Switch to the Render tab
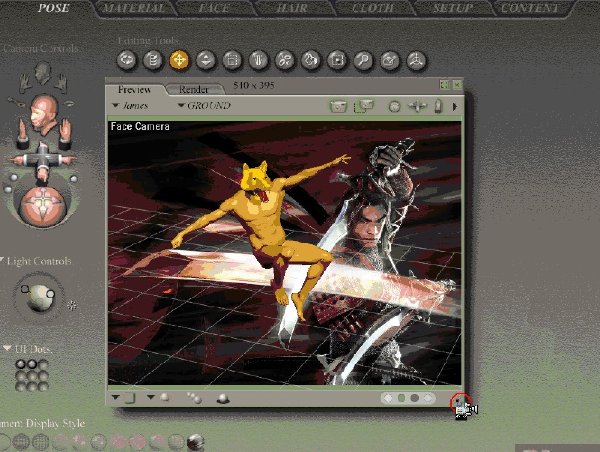This screenshot has height=452, width=600. click(194, 89)
